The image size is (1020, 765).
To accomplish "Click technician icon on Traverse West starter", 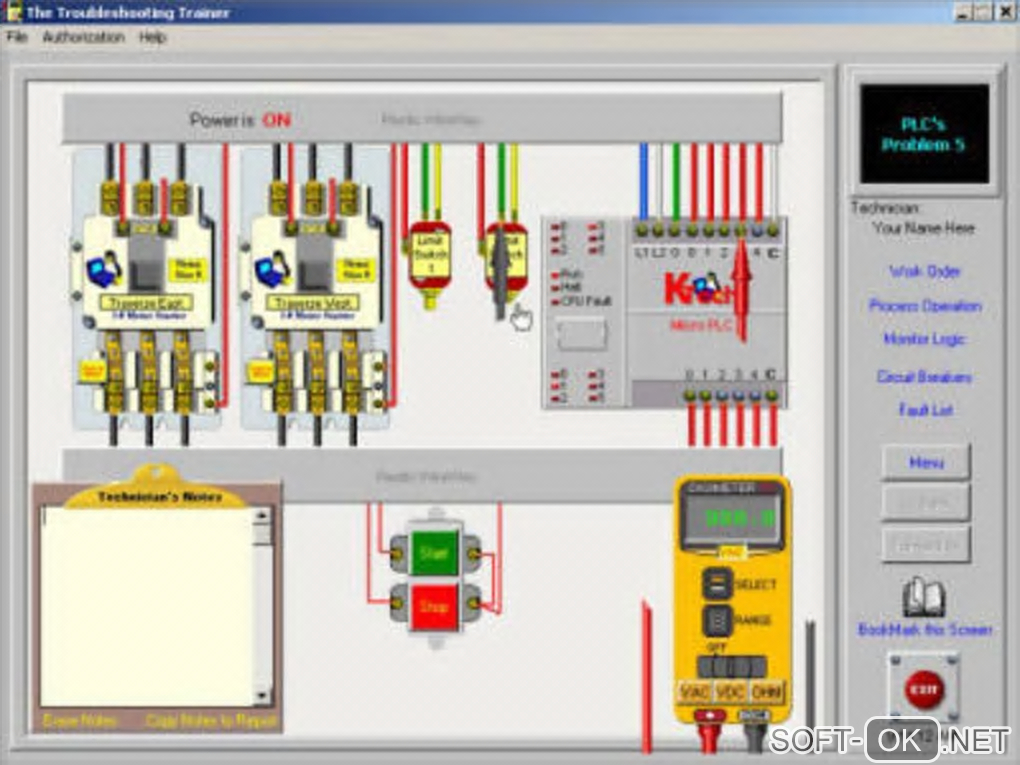I will 271,269.
